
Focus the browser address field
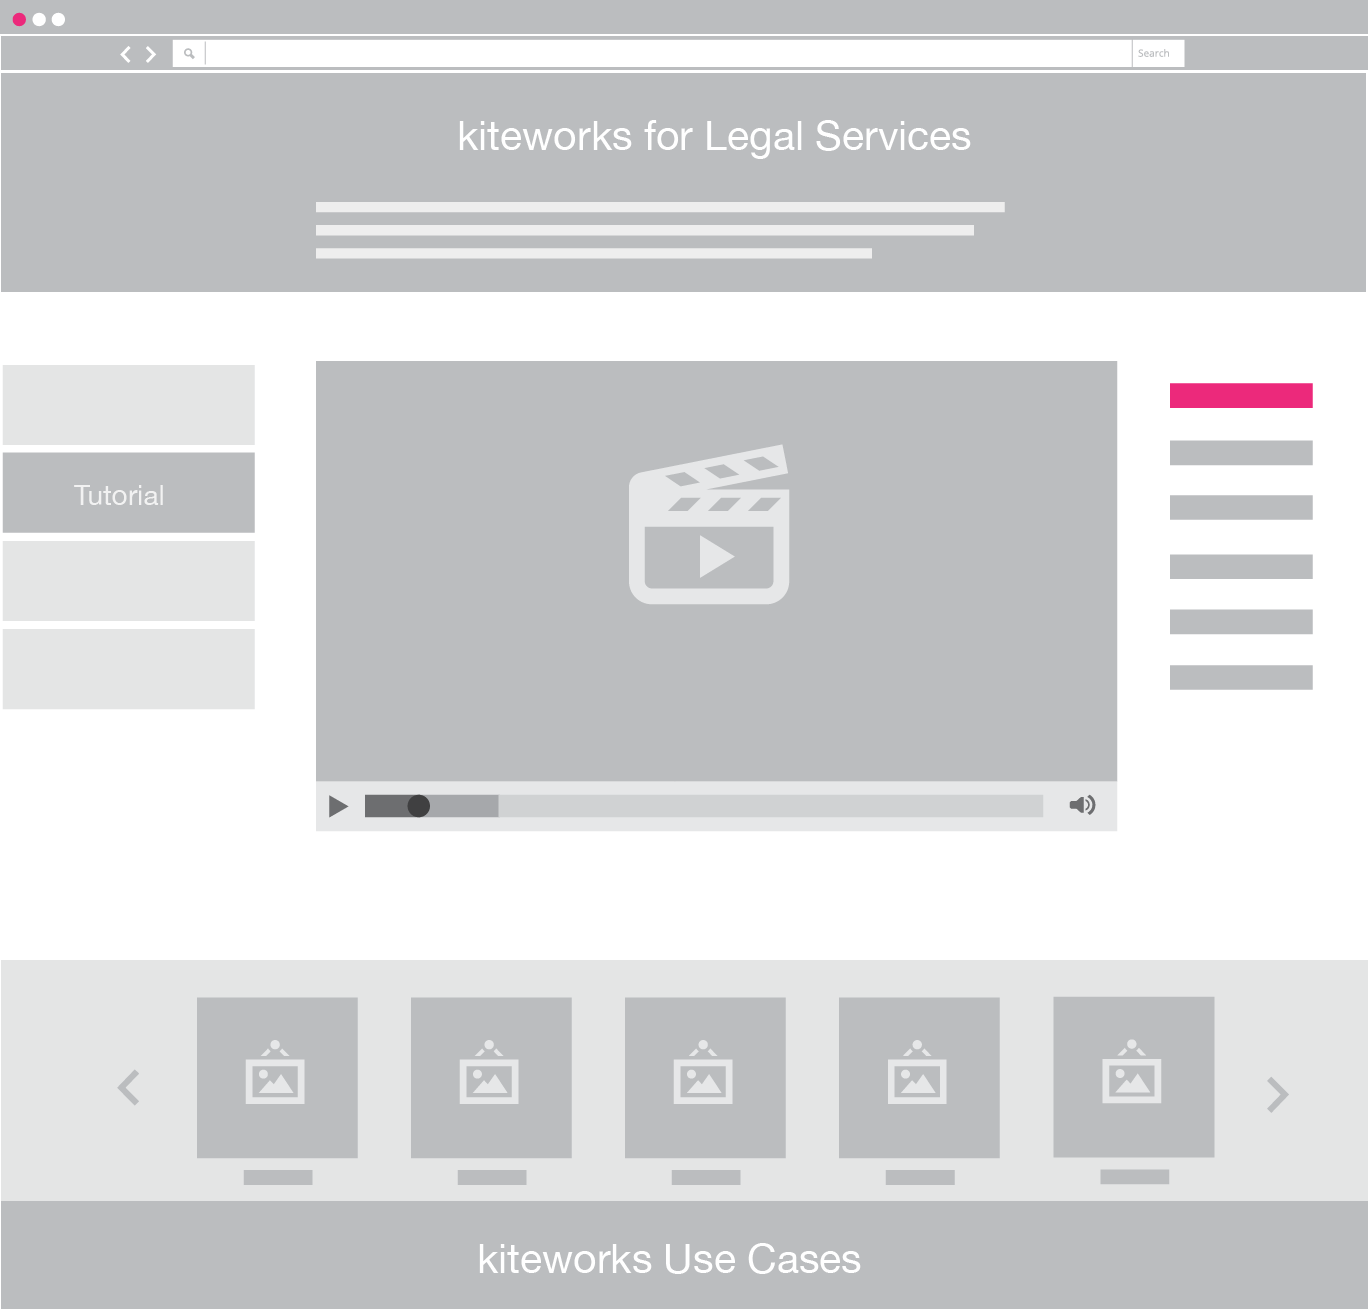(668, 54)
